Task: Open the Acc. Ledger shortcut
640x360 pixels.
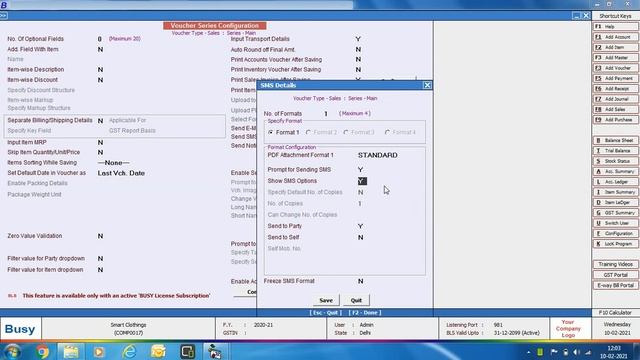Action: [616, 182]
